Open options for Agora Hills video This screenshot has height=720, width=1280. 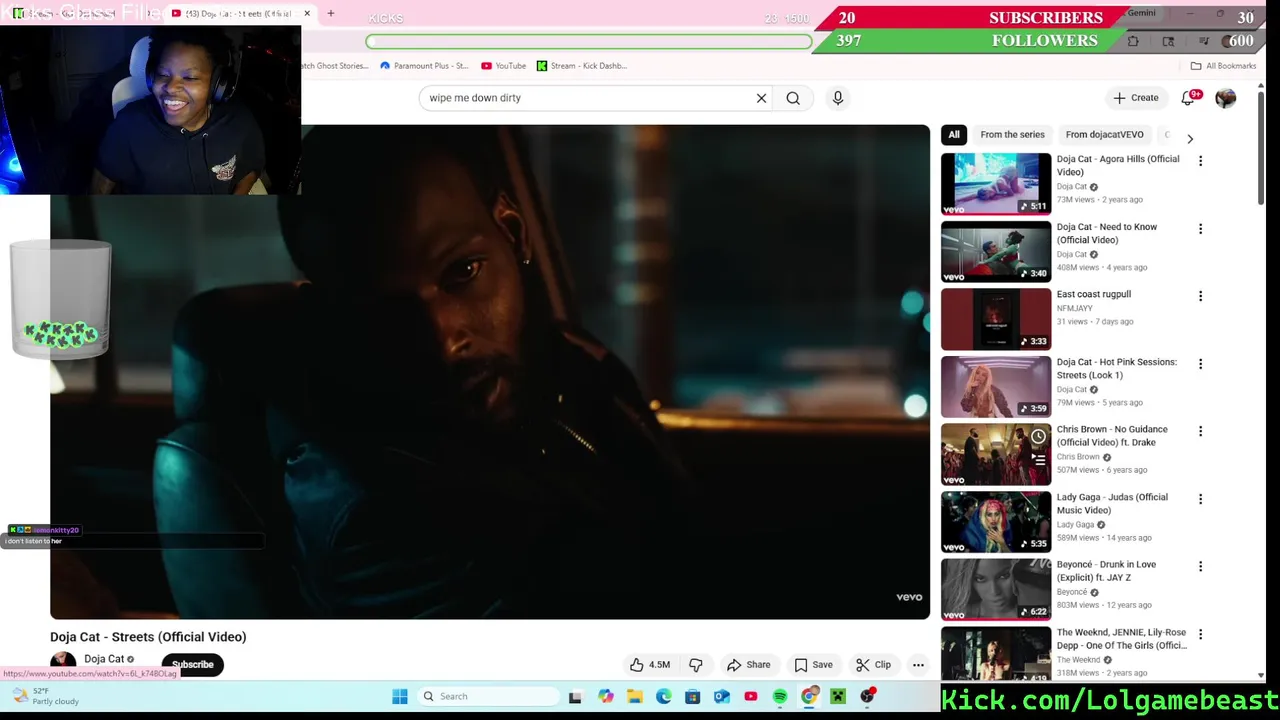[x=1200, y=161]
